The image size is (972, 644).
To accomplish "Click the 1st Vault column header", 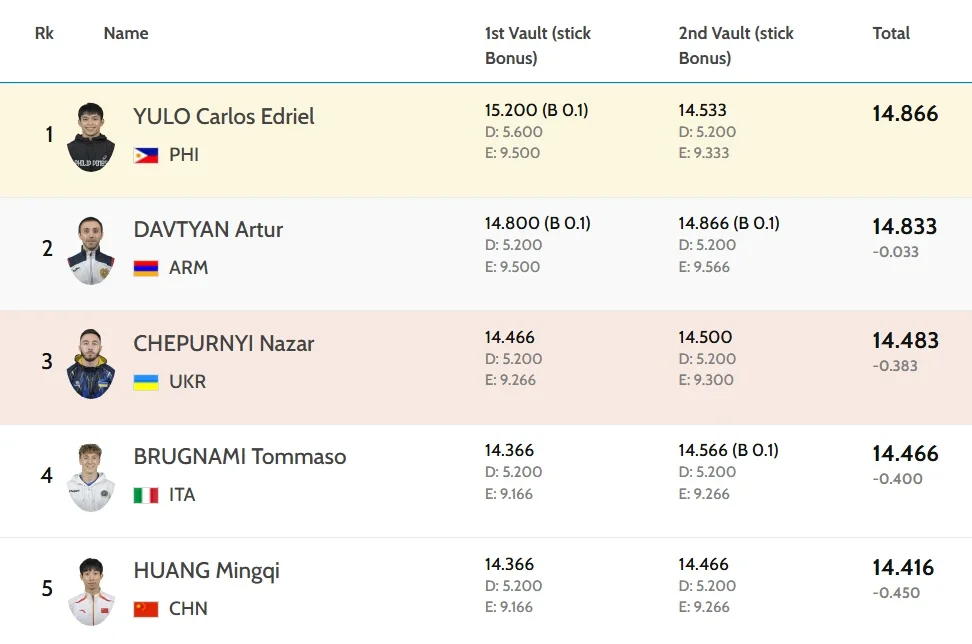I will coord(538,45).
